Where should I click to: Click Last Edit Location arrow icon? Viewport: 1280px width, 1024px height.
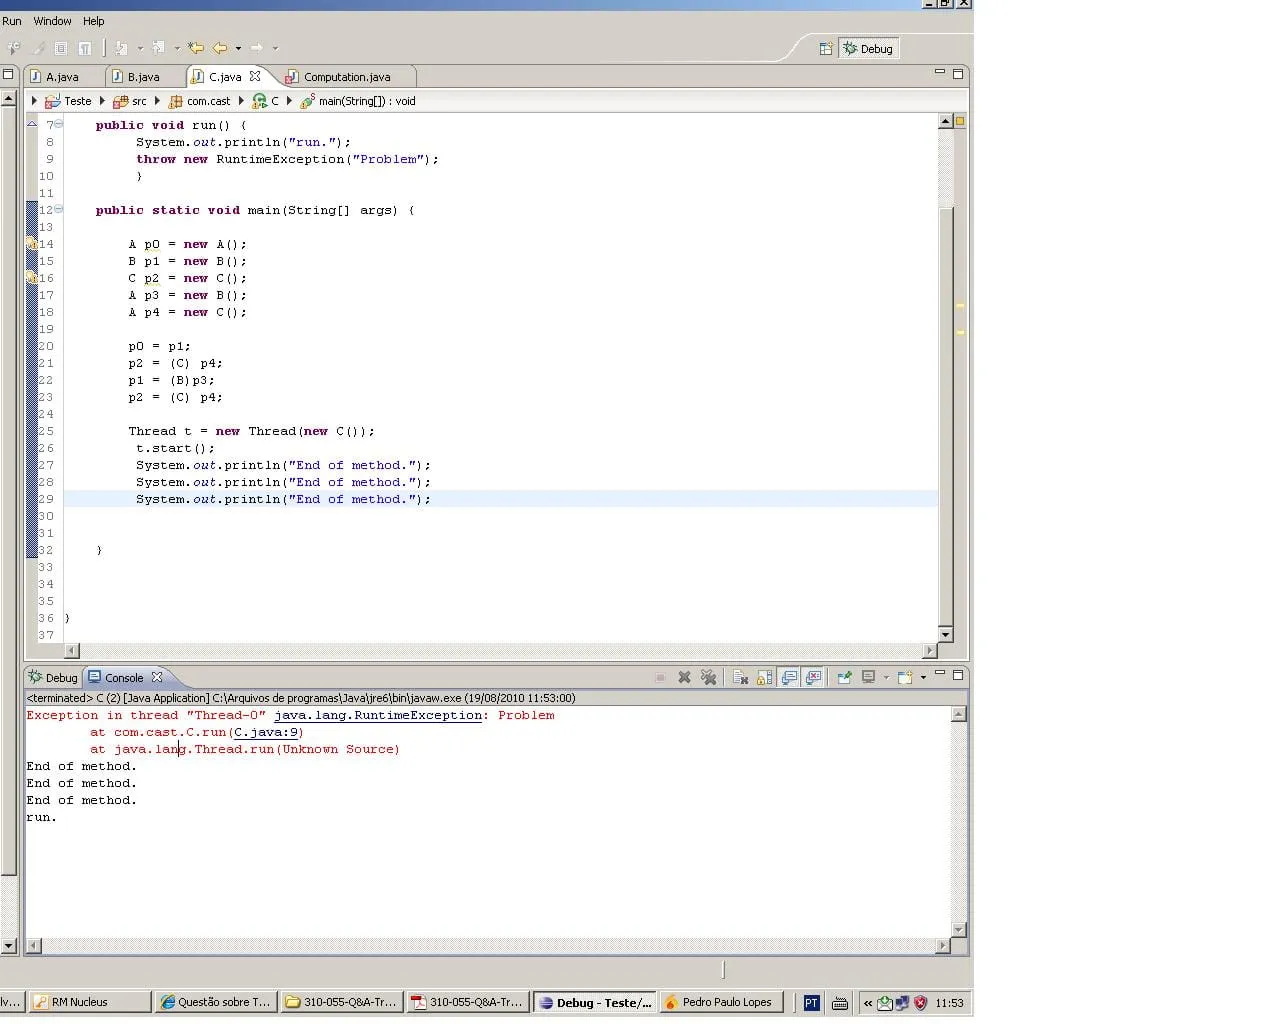(x=196, y=48)
